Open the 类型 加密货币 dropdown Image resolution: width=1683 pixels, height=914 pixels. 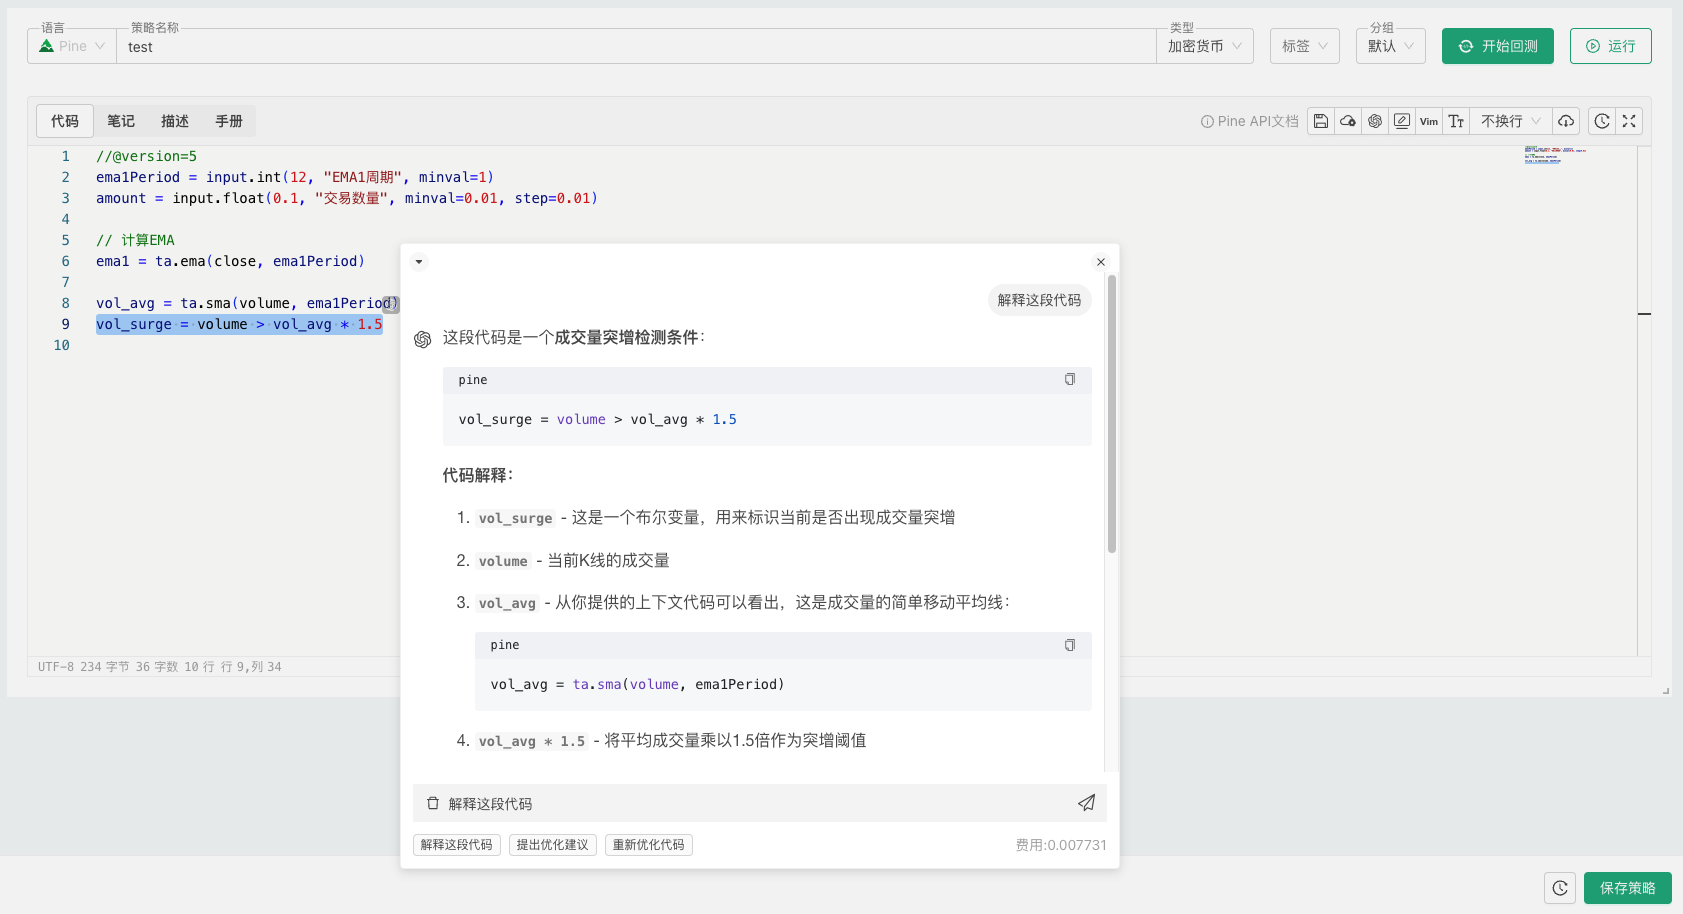[1204, 45]
